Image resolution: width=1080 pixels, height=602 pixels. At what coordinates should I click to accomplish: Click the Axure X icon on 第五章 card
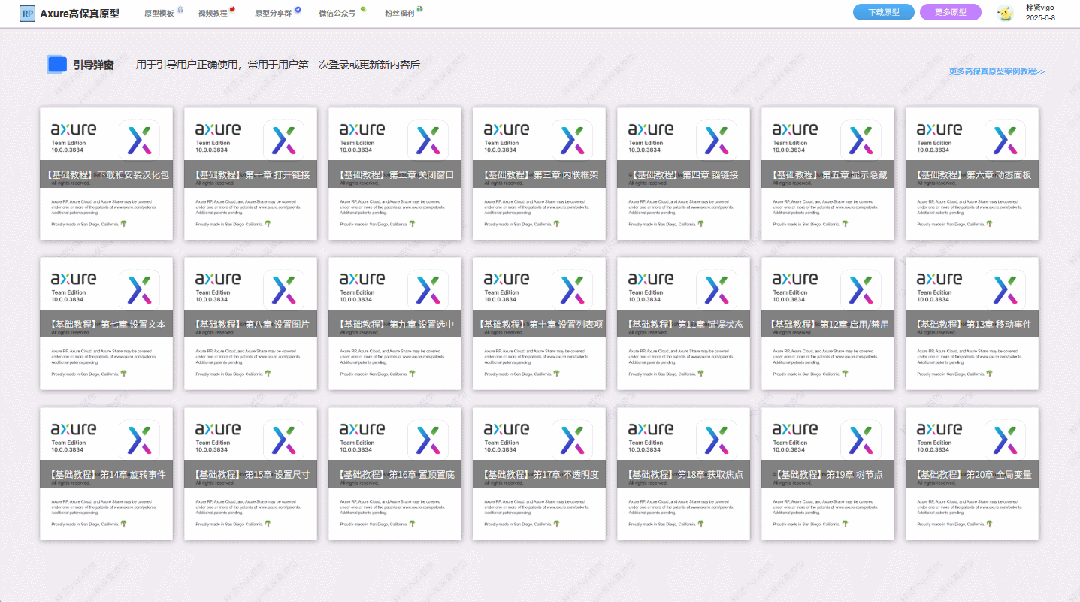[862, 140]
